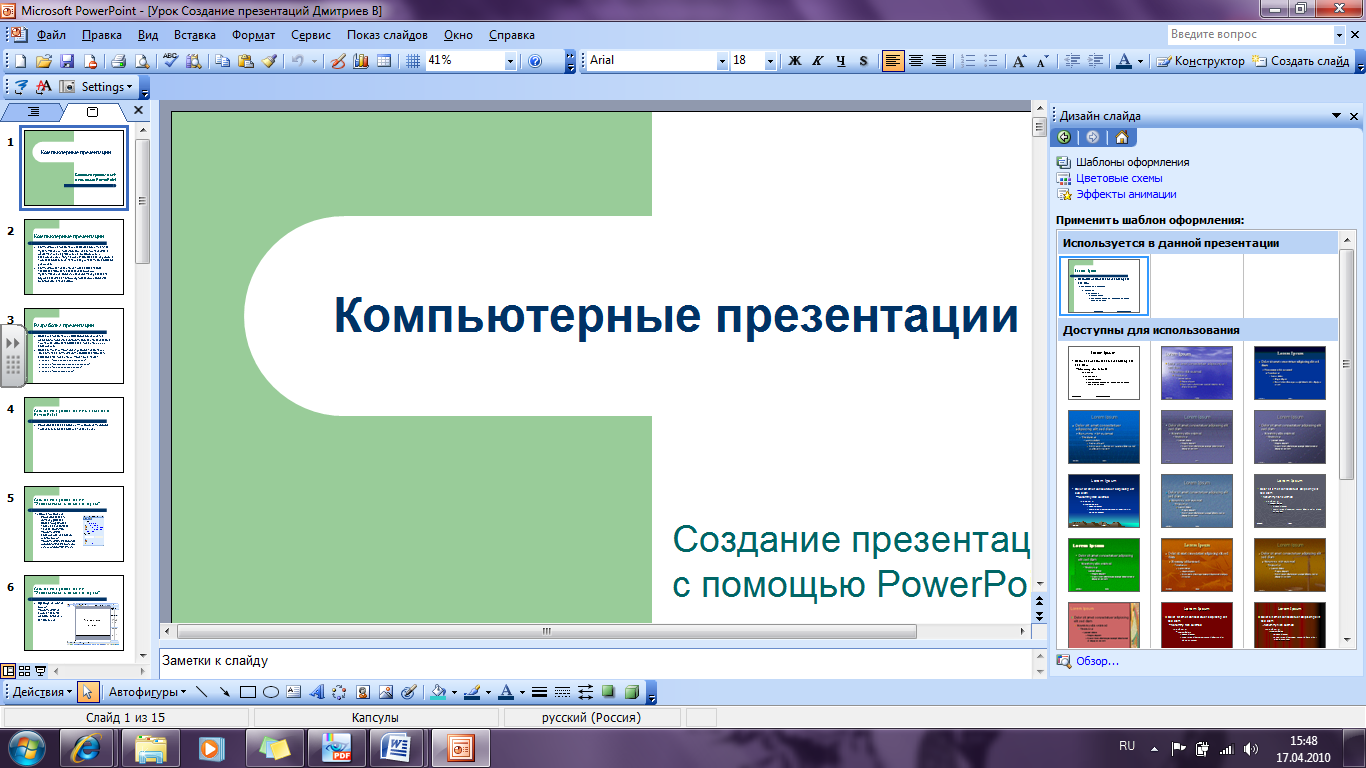
Task: Insert a chart using the chart icon
Action: tap(361, 61)
